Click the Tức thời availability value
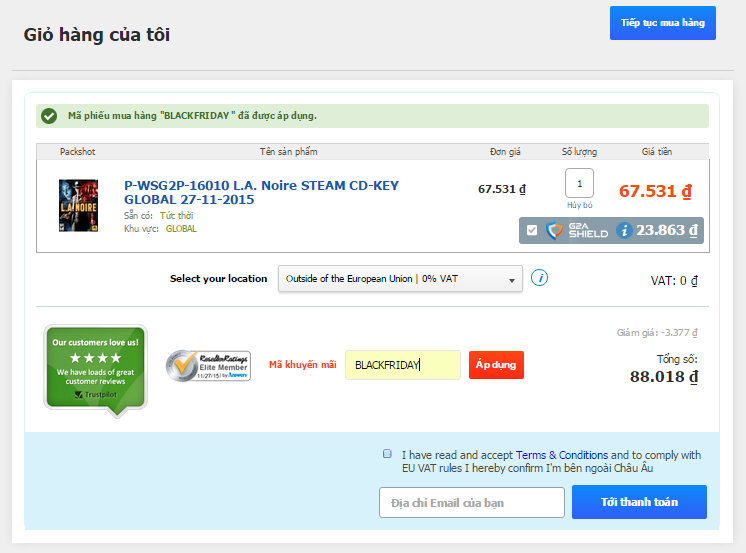This screenshot has height=553, width=746. (x=177, y=216)
